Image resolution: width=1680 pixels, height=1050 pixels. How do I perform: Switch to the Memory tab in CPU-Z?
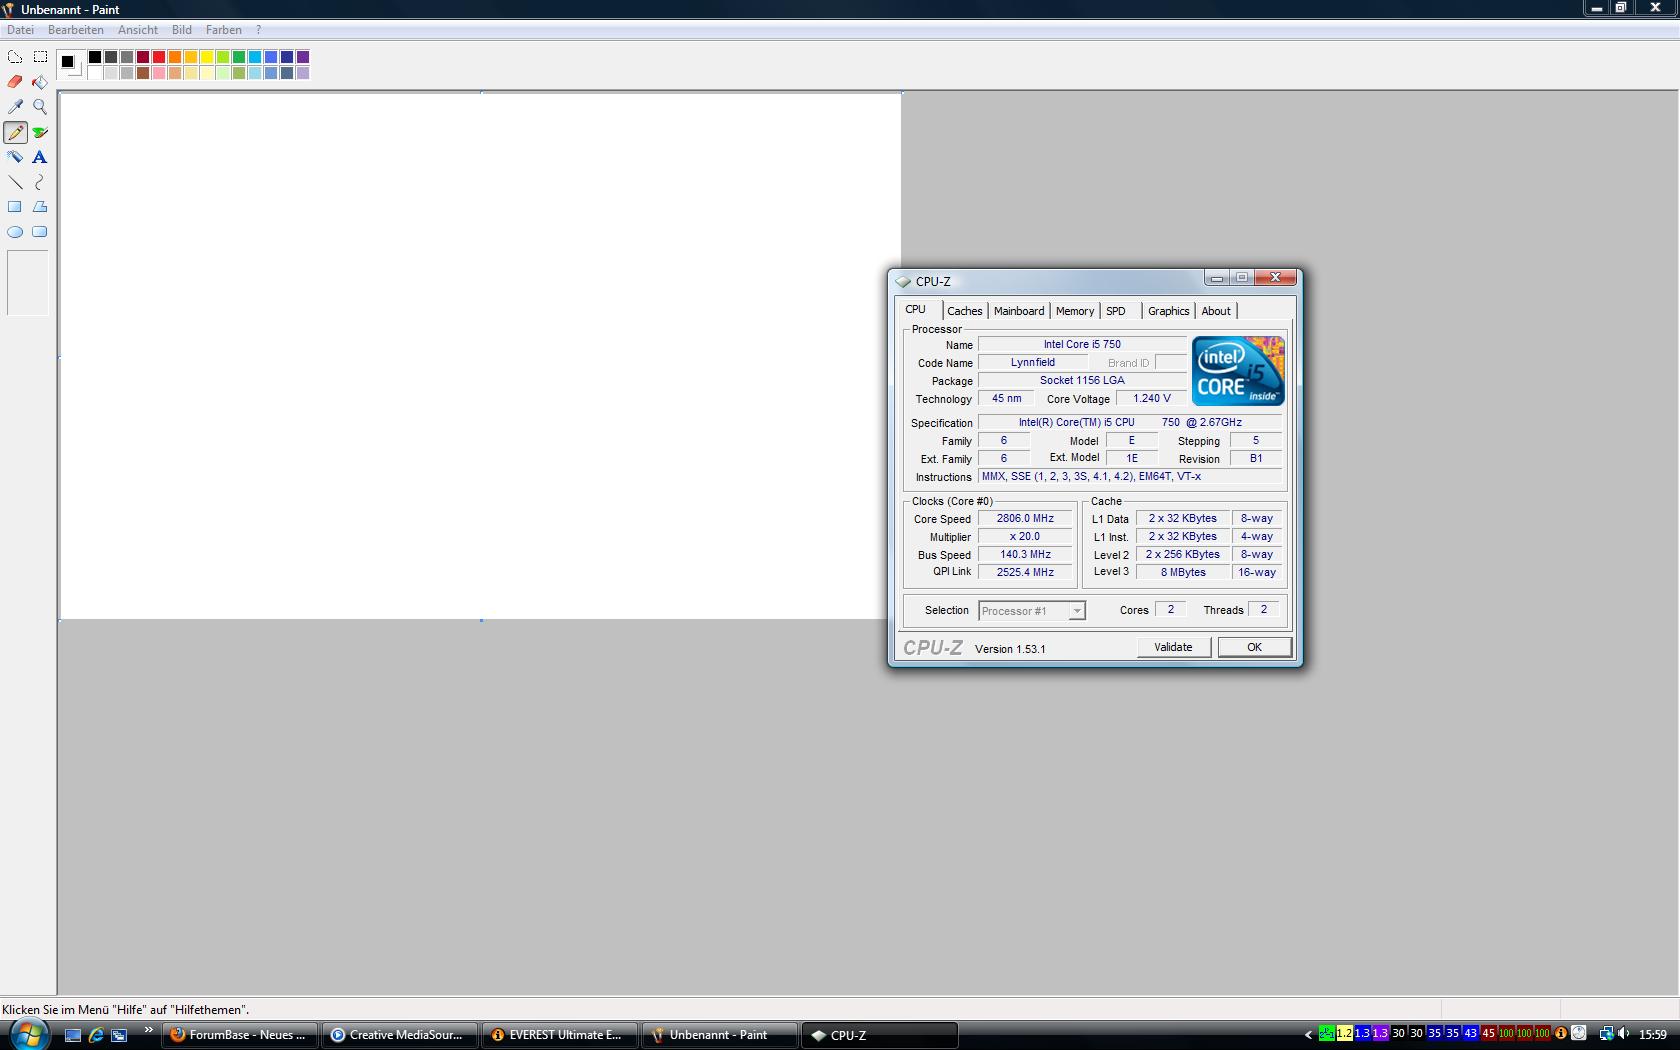pyautogui.click(x=1075, y=311)
